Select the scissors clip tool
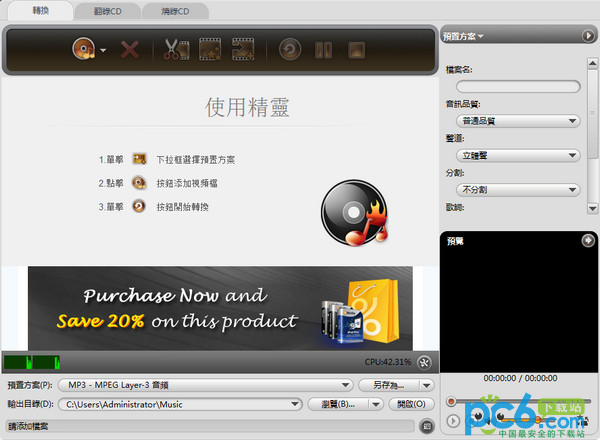Image resolution: width=600 pixels, height=440 pixels. tap(176, 49)
